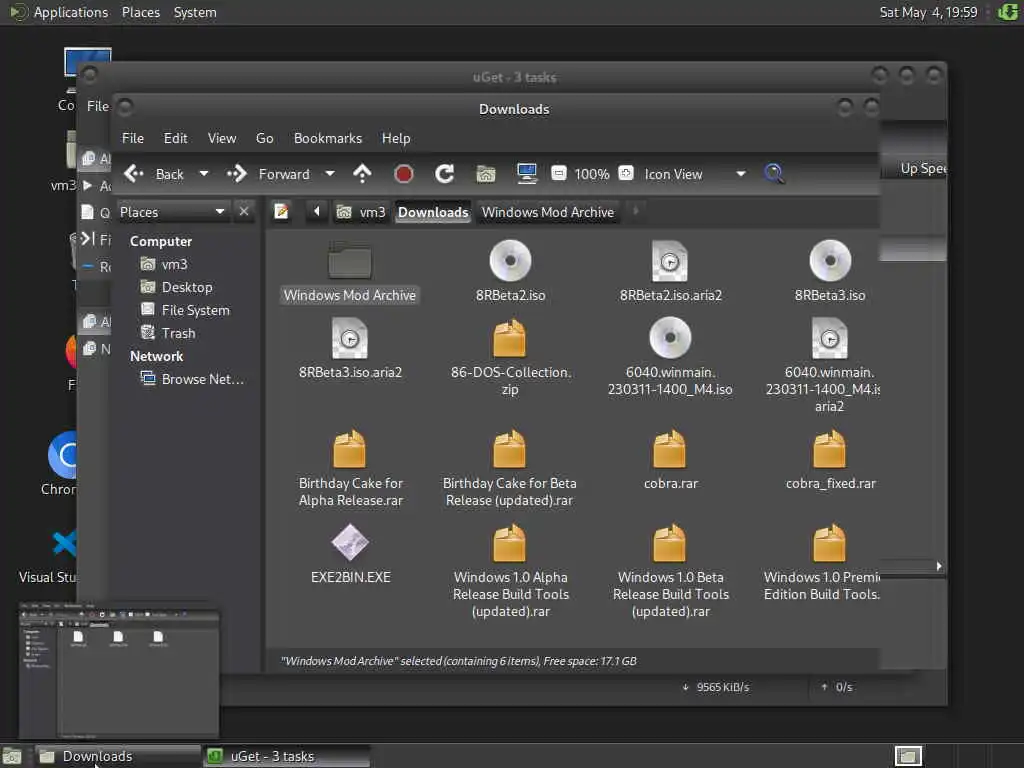The height and width of the screenshot is (768, 1024).
Task: Open the Places sidebar selector dropdown
Action: [x=173, y=212]
